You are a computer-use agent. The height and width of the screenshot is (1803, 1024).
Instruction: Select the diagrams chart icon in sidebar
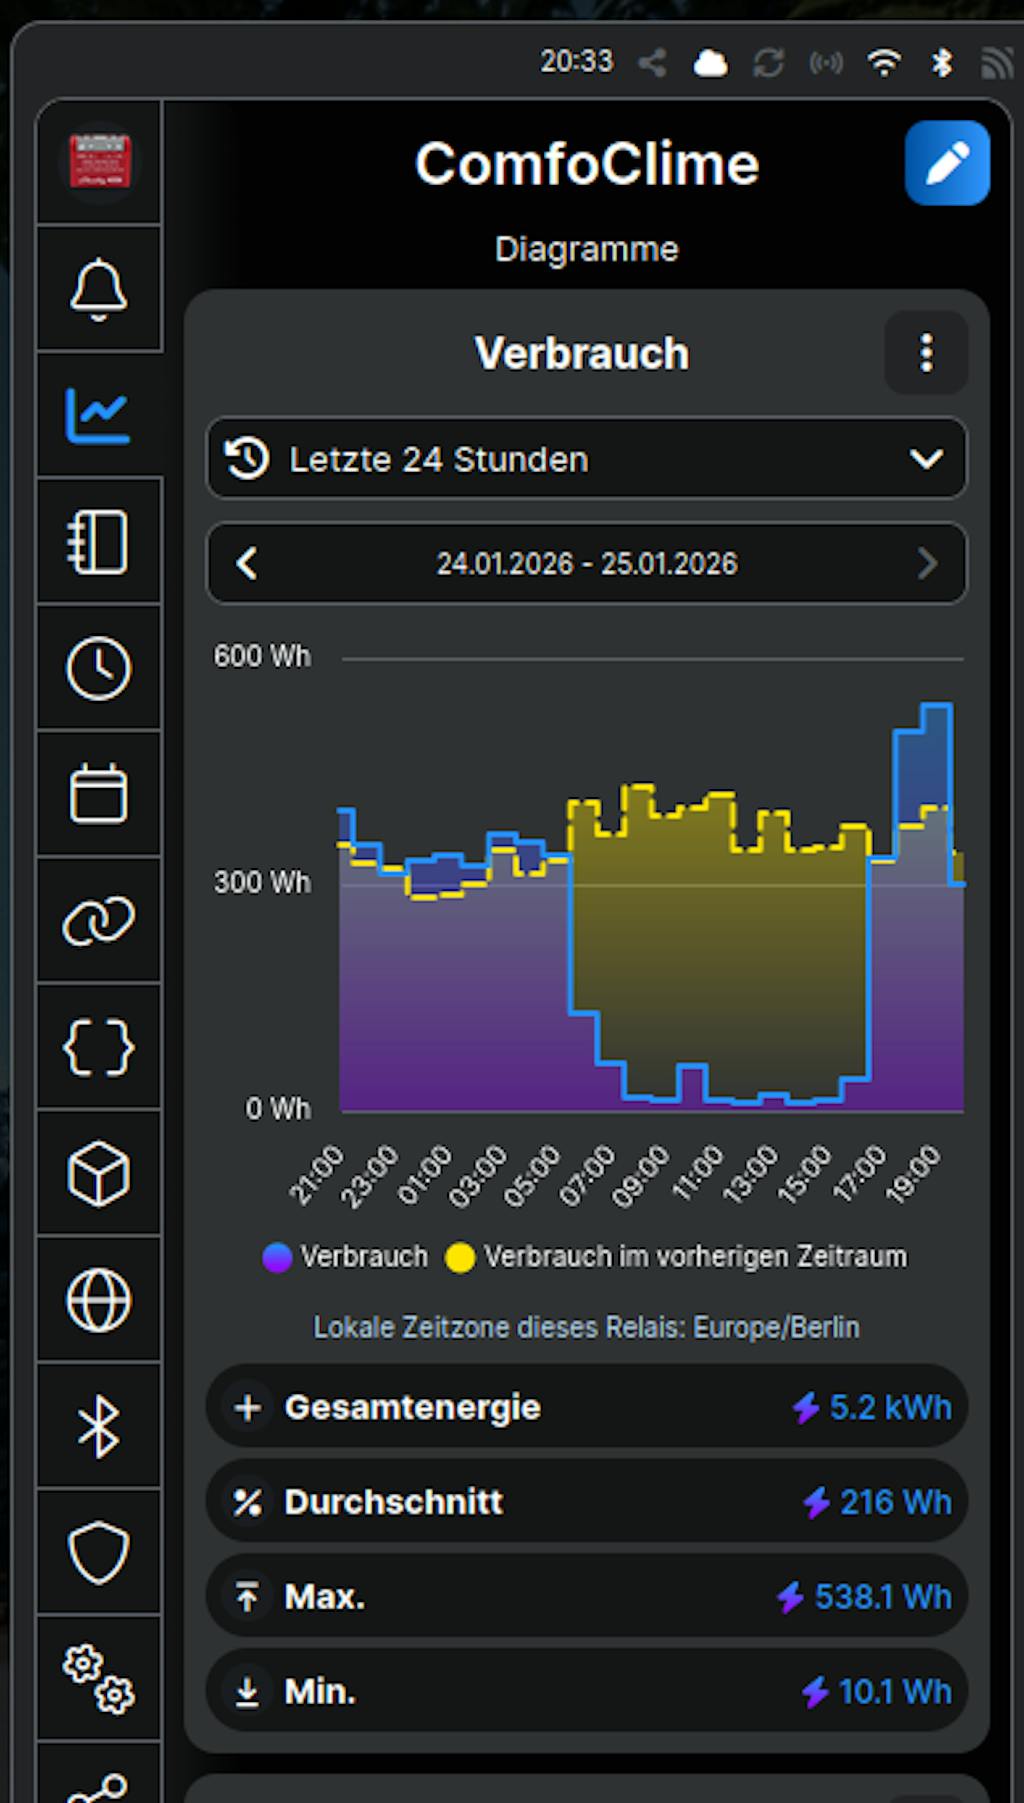click(x=98, y=415)
